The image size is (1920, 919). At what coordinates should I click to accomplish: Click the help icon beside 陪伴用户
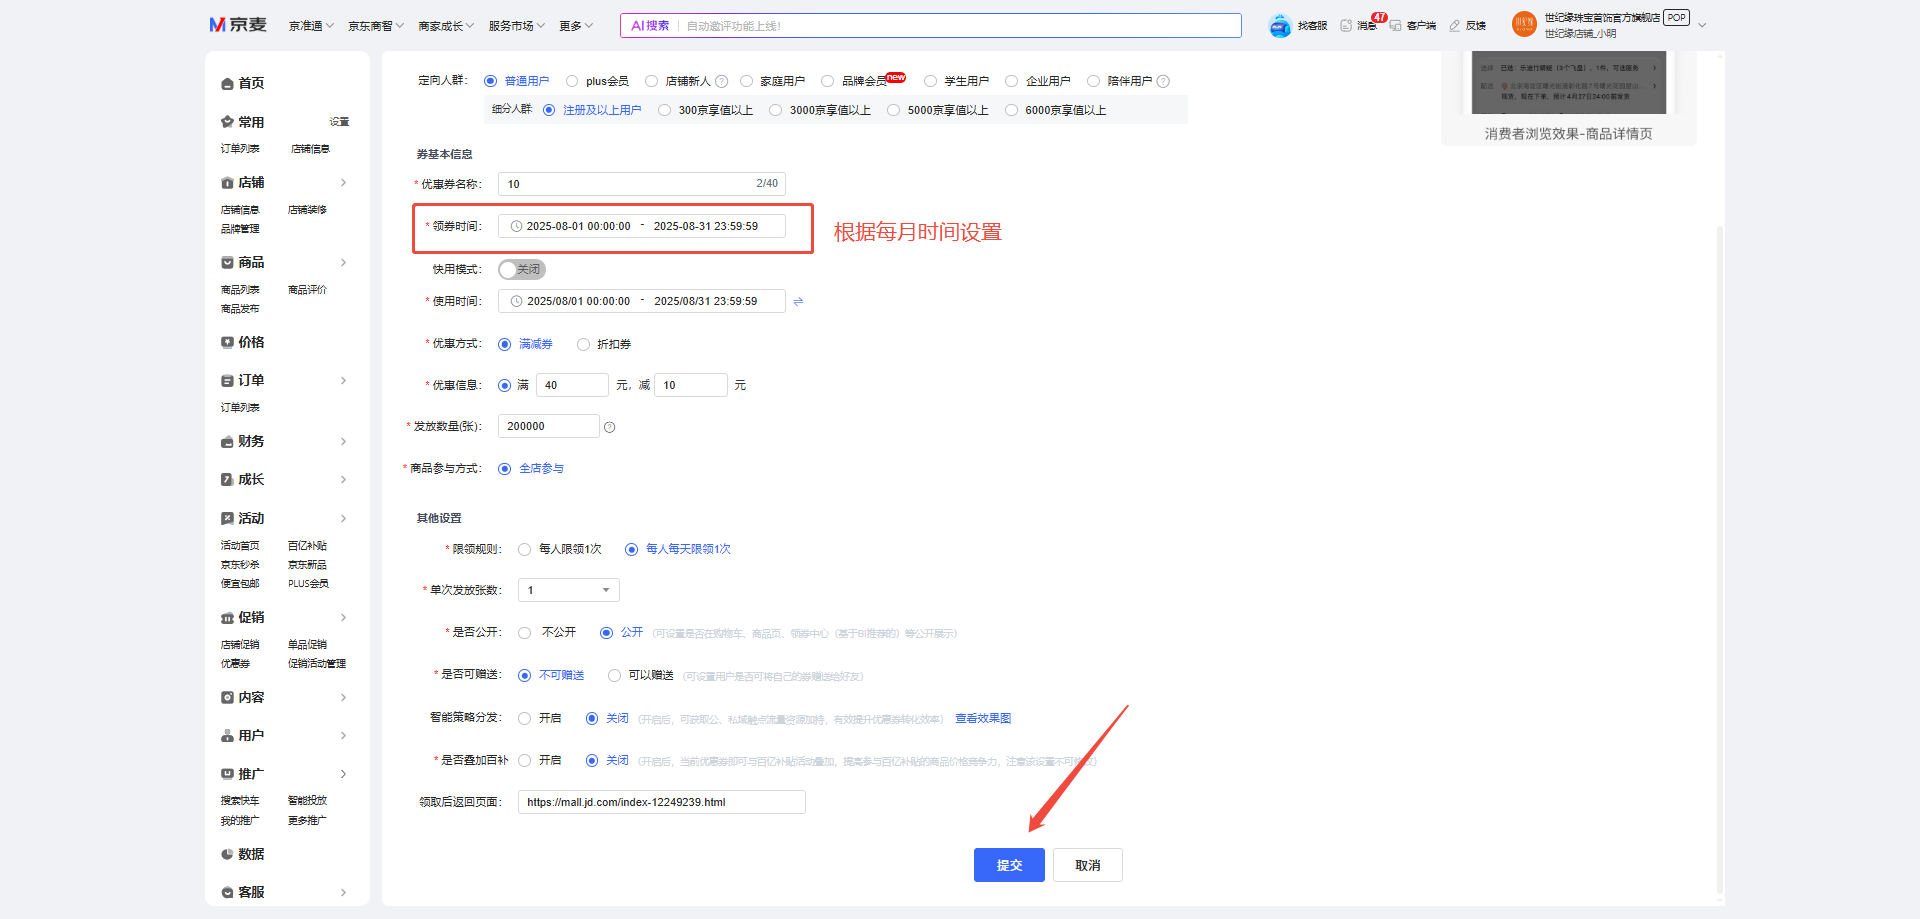[1163, 81]
